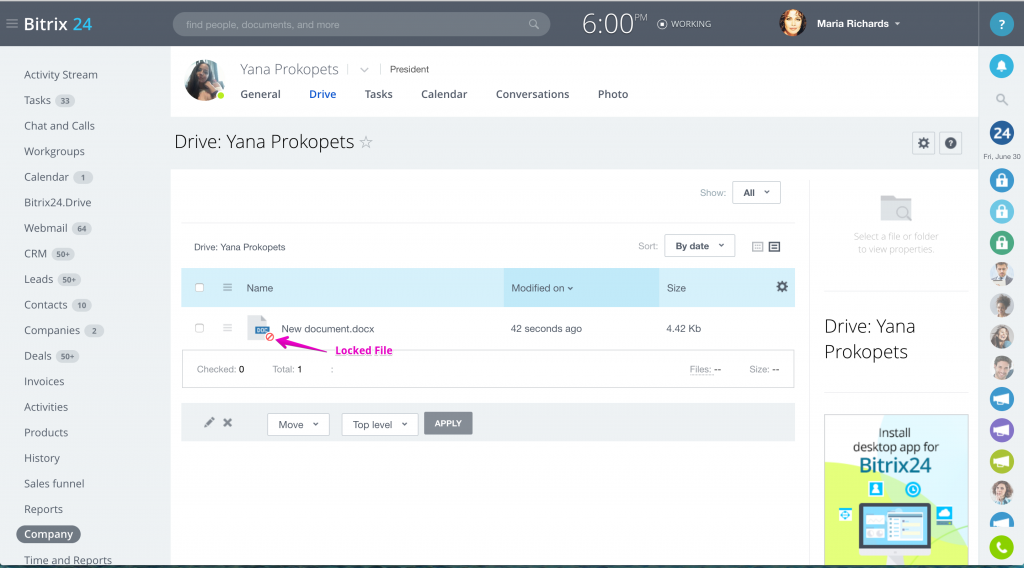The height and width of the screenshot is (568, 1024).
Task: Click the Size column header
Action: [676, 288]
